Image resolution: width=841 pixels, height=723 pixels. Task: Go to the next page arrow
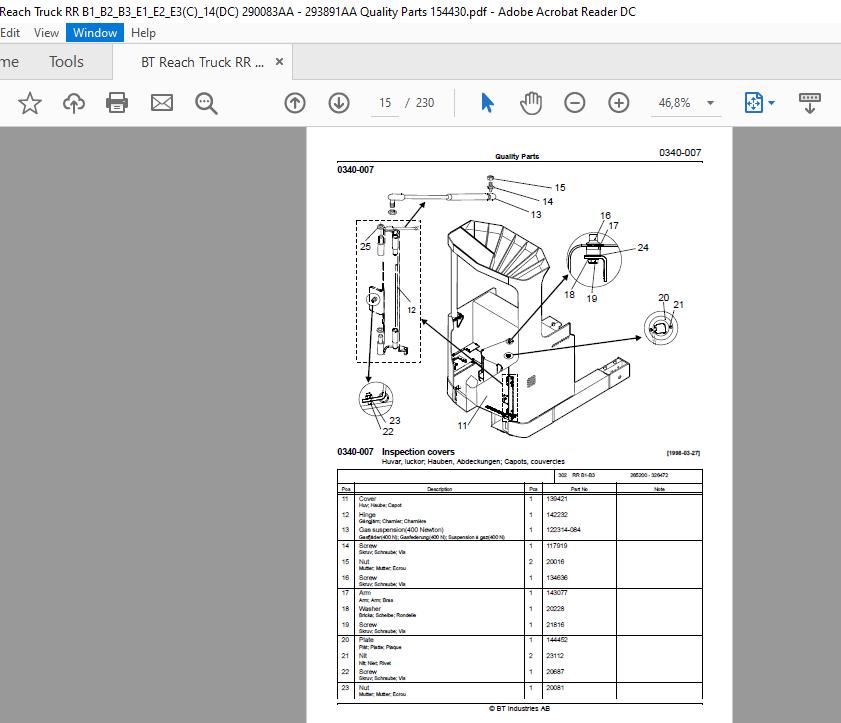(339, 103)
